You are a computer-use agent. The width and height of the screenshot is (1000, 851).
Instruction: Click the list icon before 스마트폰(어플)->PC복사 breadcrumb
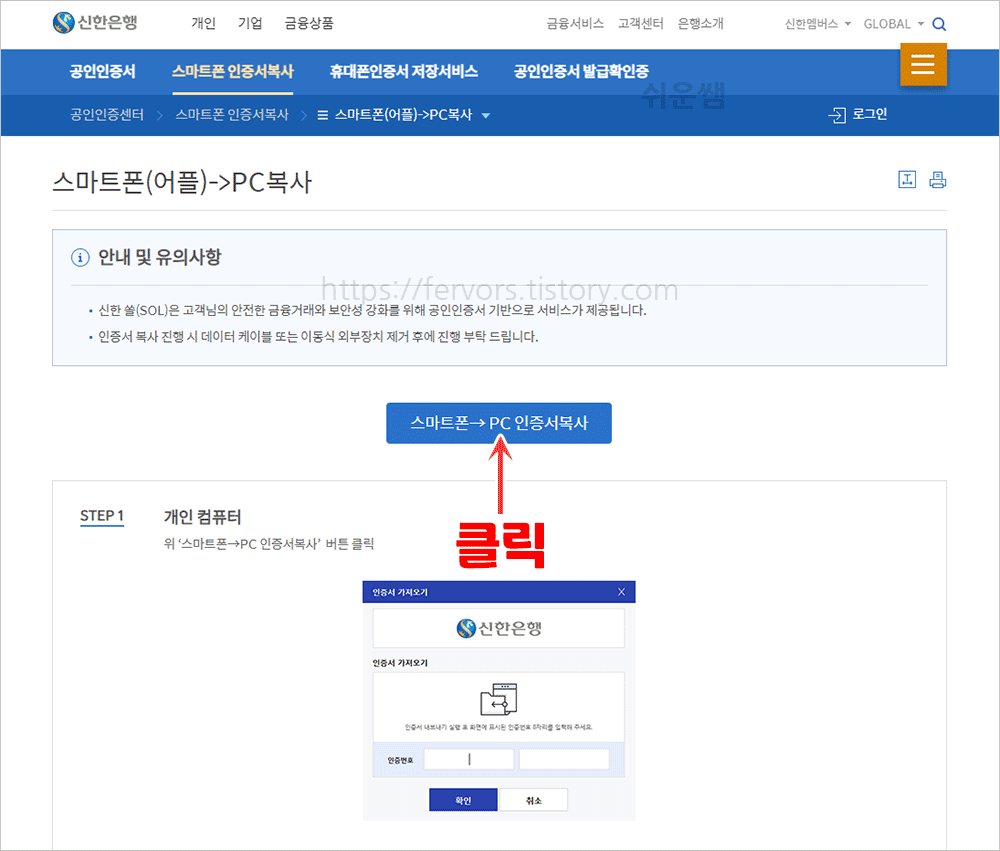[323, 115]
